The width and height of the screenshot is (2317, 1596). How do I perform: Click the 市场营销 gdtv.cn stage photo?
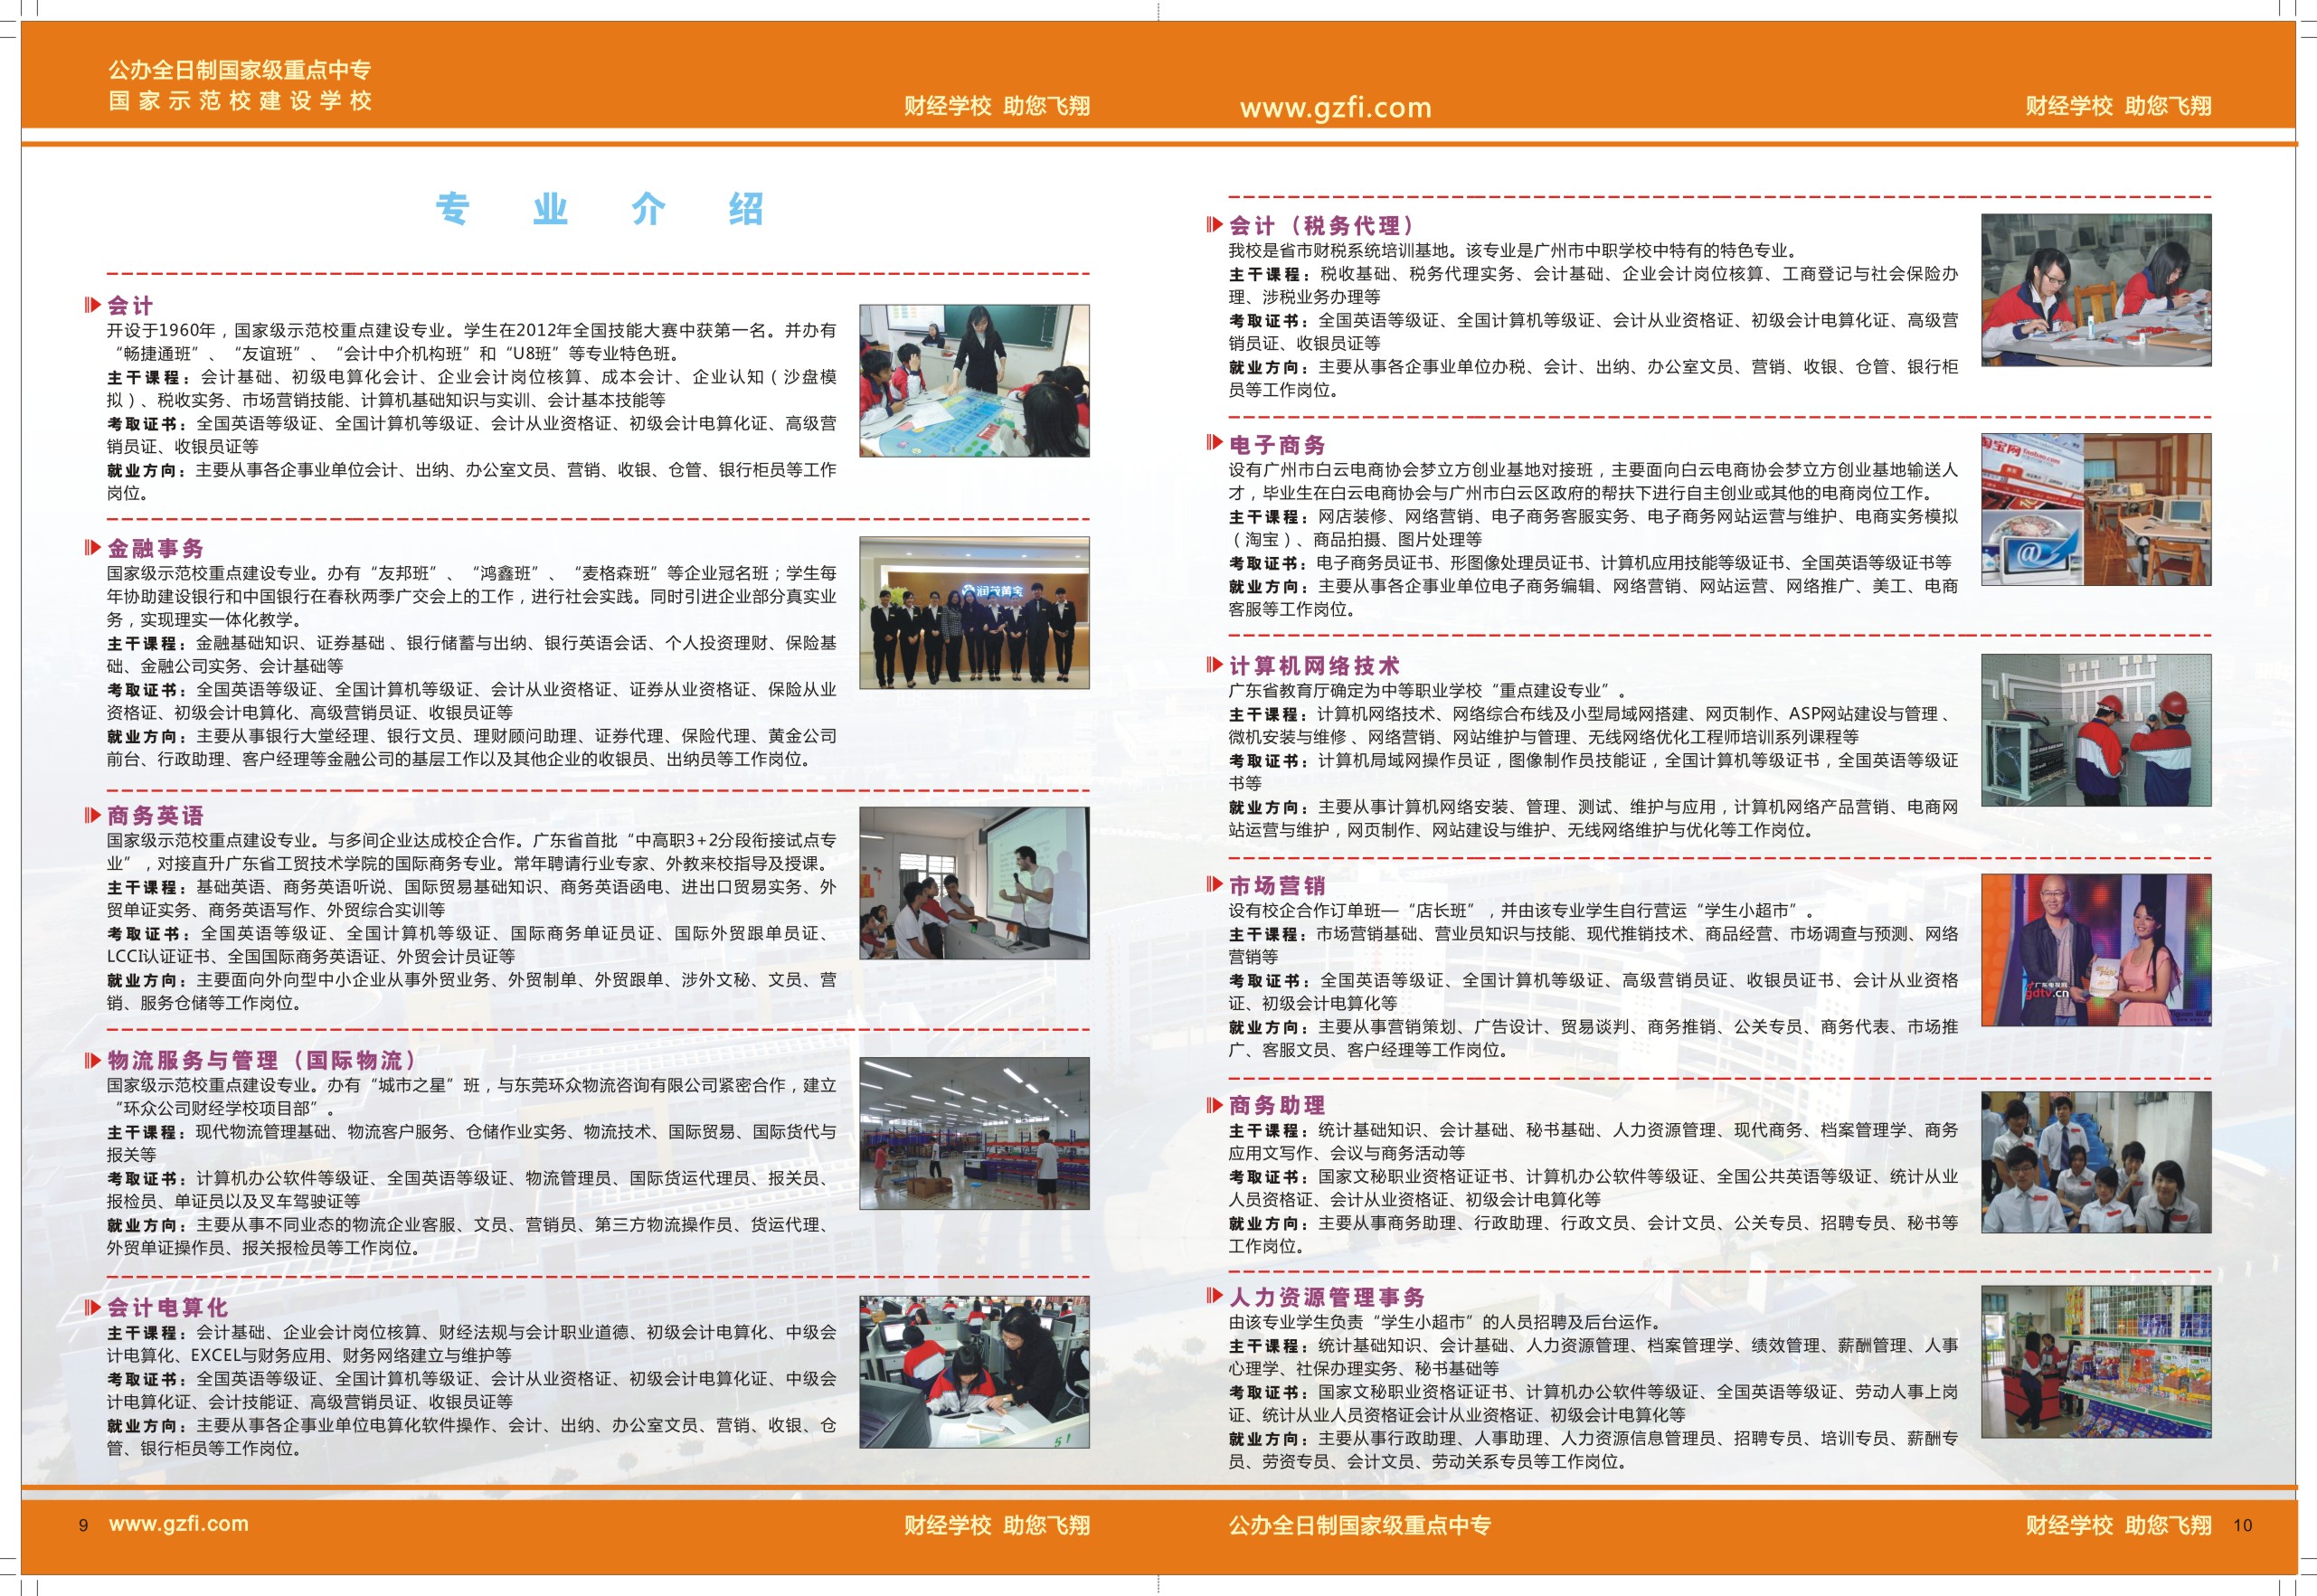2096,950
